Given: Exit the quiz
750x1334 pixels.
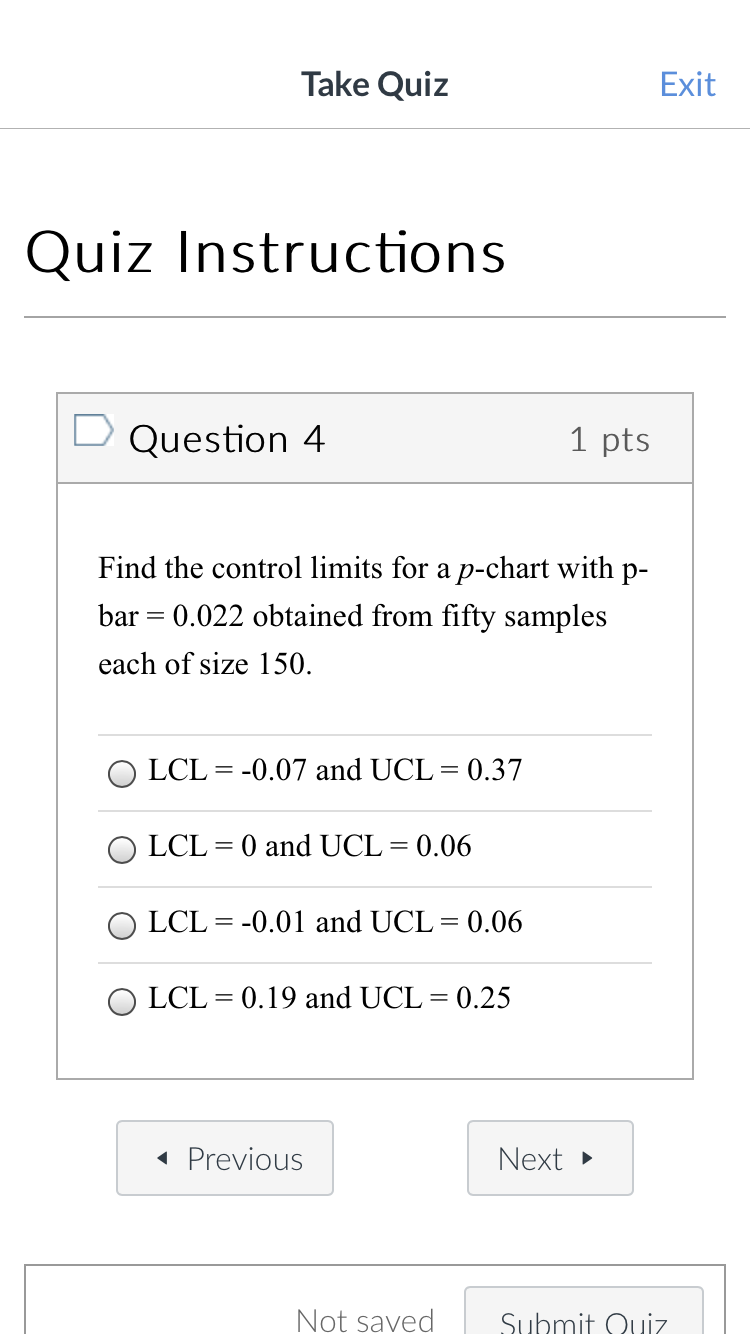Looking at the screenshot, I should [687, 84].
